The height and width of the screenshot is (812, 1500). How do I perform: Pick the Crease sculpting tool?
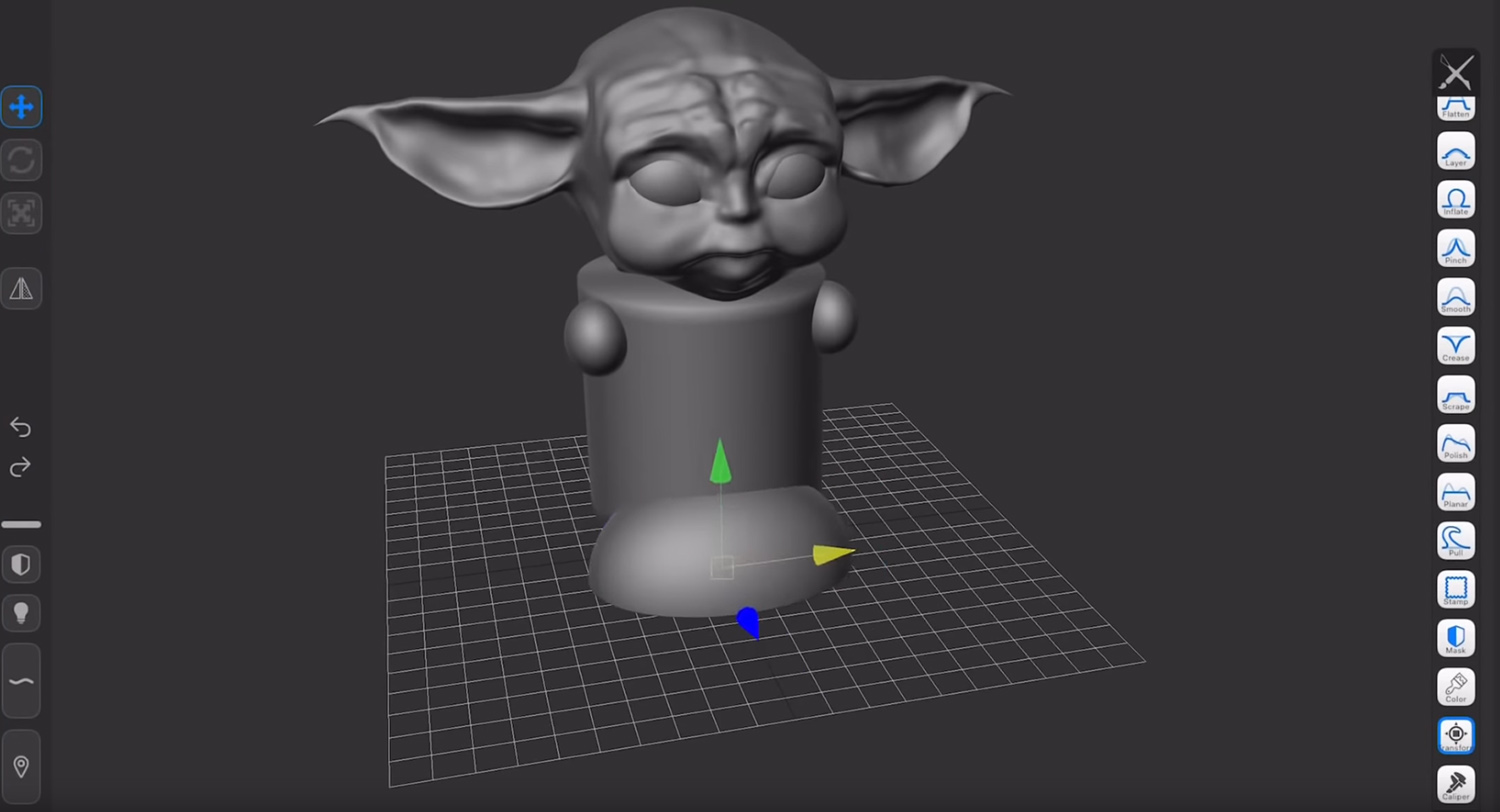1455,346
